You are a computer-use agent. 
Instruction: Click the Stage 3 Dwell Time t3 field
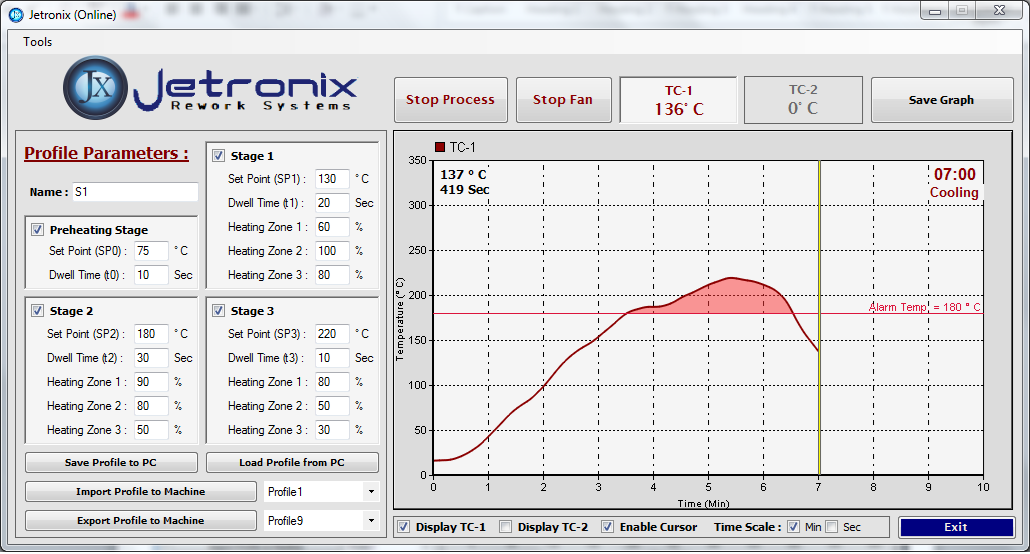point(332,358)
